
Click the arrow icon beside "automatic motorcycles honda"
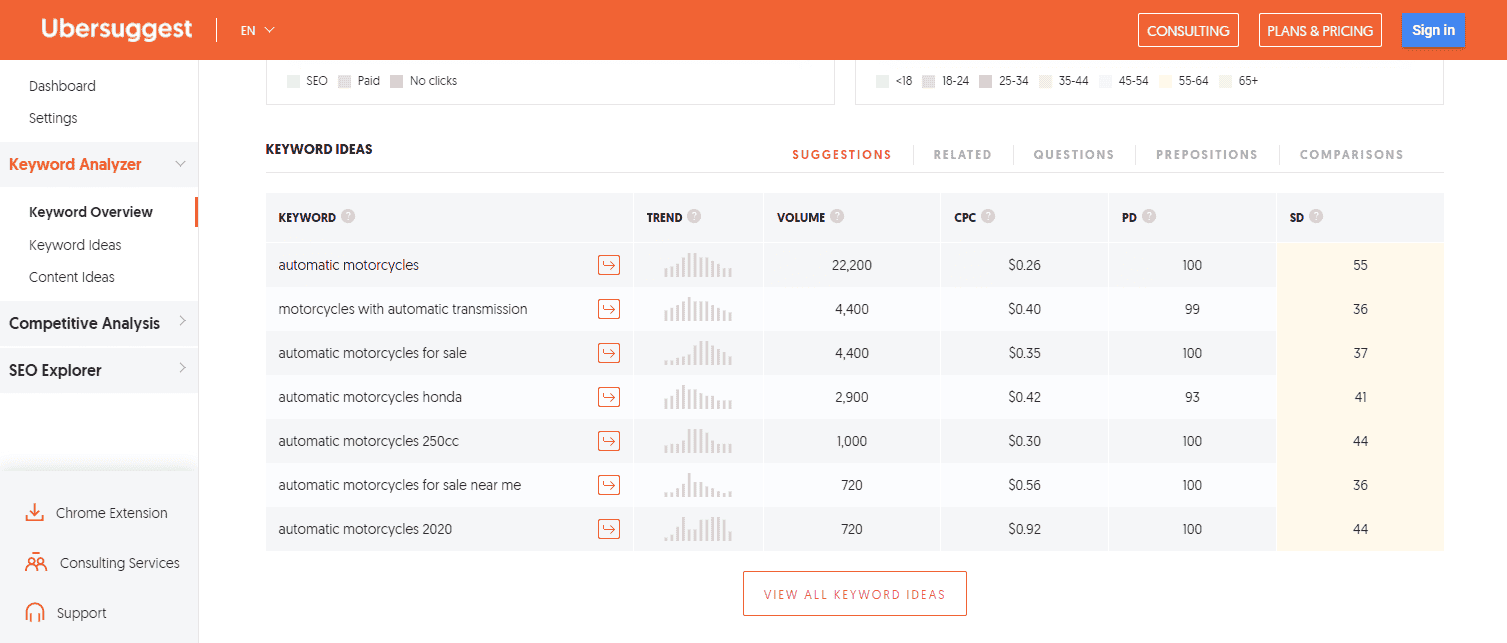click(x=608, y=397)
